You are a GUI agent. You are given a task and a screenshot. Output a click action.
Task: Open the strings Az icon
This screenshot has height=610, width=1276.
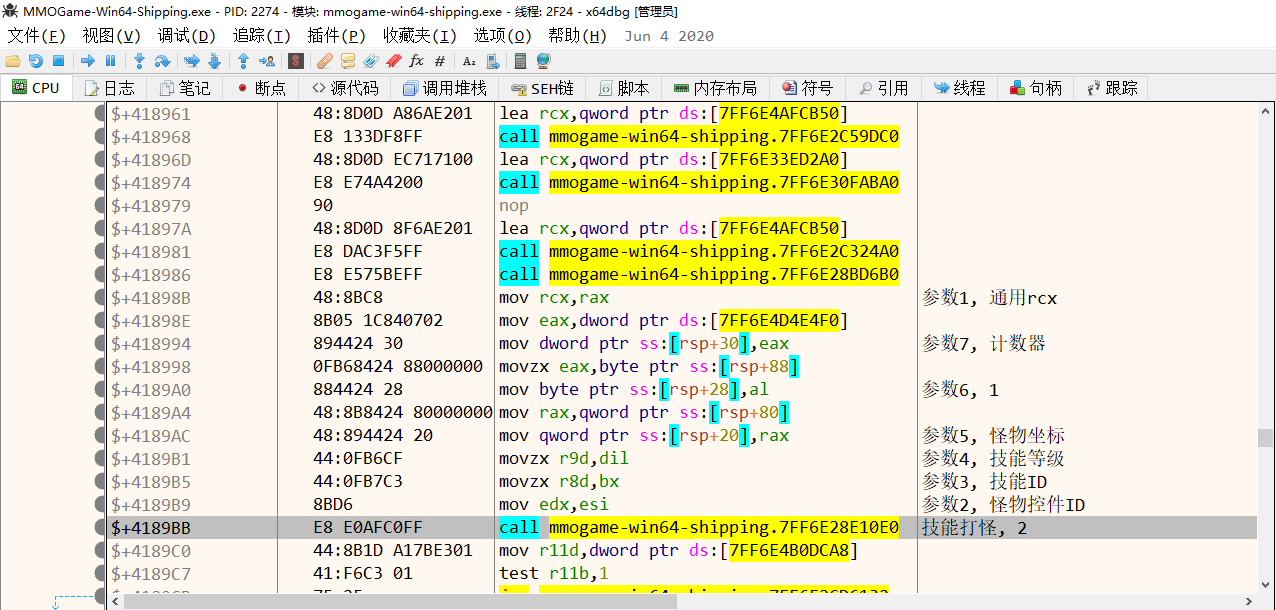click(x=468, y=61)
